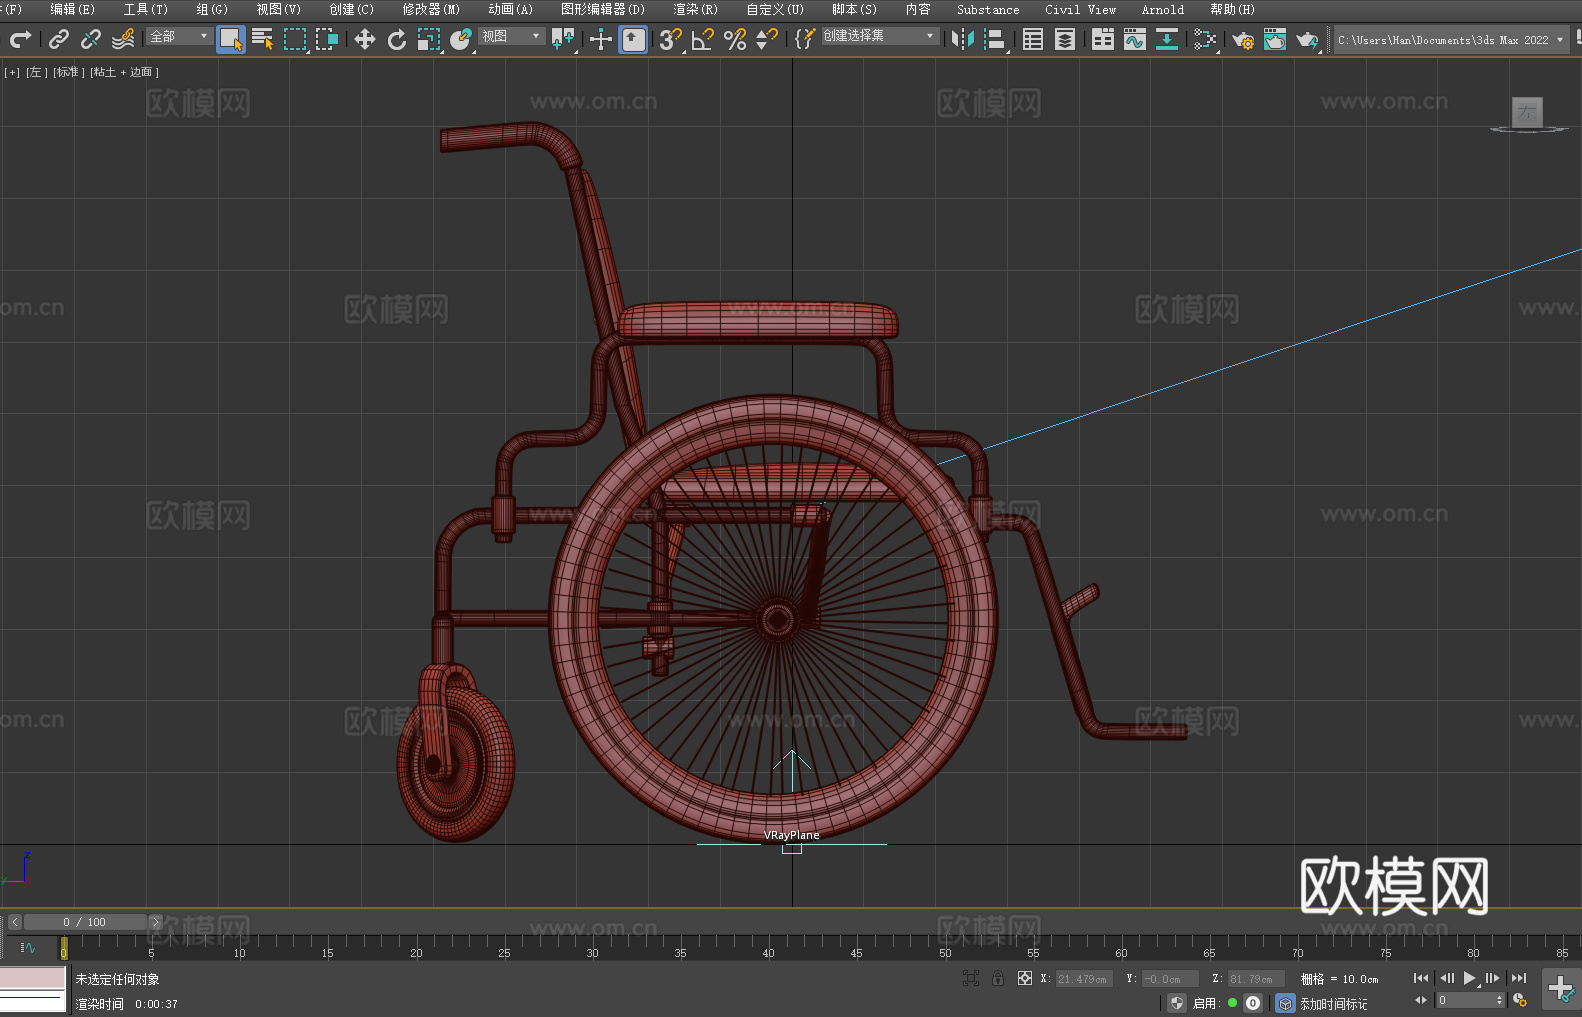Open the selection filter 全部 dropdown
Image resolution: width=1582 pixels, height=1017 pixels.
pyautogui.click(x=180, y=36)
